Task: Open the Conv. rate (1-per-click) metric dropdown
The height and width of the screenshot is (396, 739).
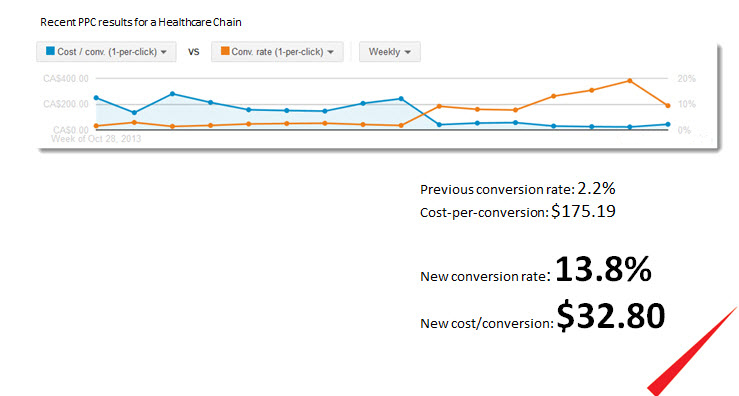Action: pyautogui.click(x=277, y=52)
